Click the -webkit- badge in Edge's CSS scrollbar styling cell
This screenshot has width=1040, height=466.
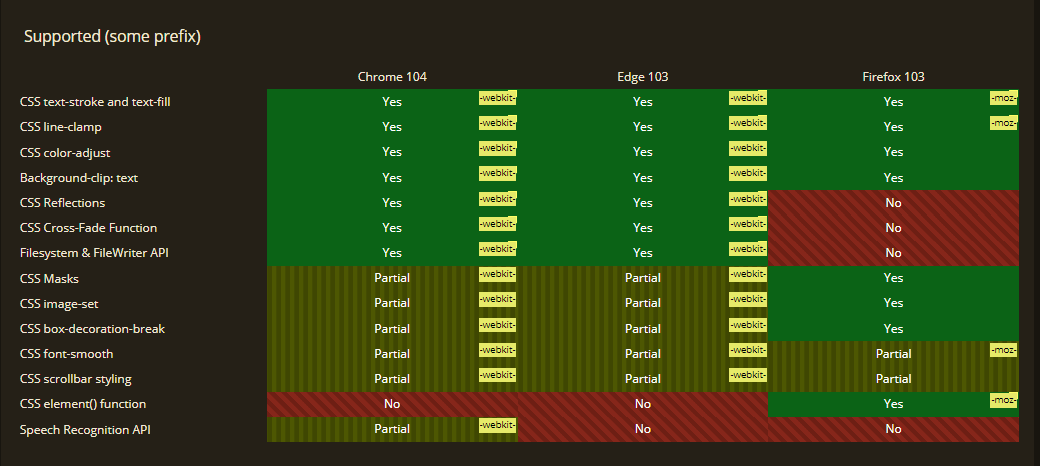tap(747, 375)
